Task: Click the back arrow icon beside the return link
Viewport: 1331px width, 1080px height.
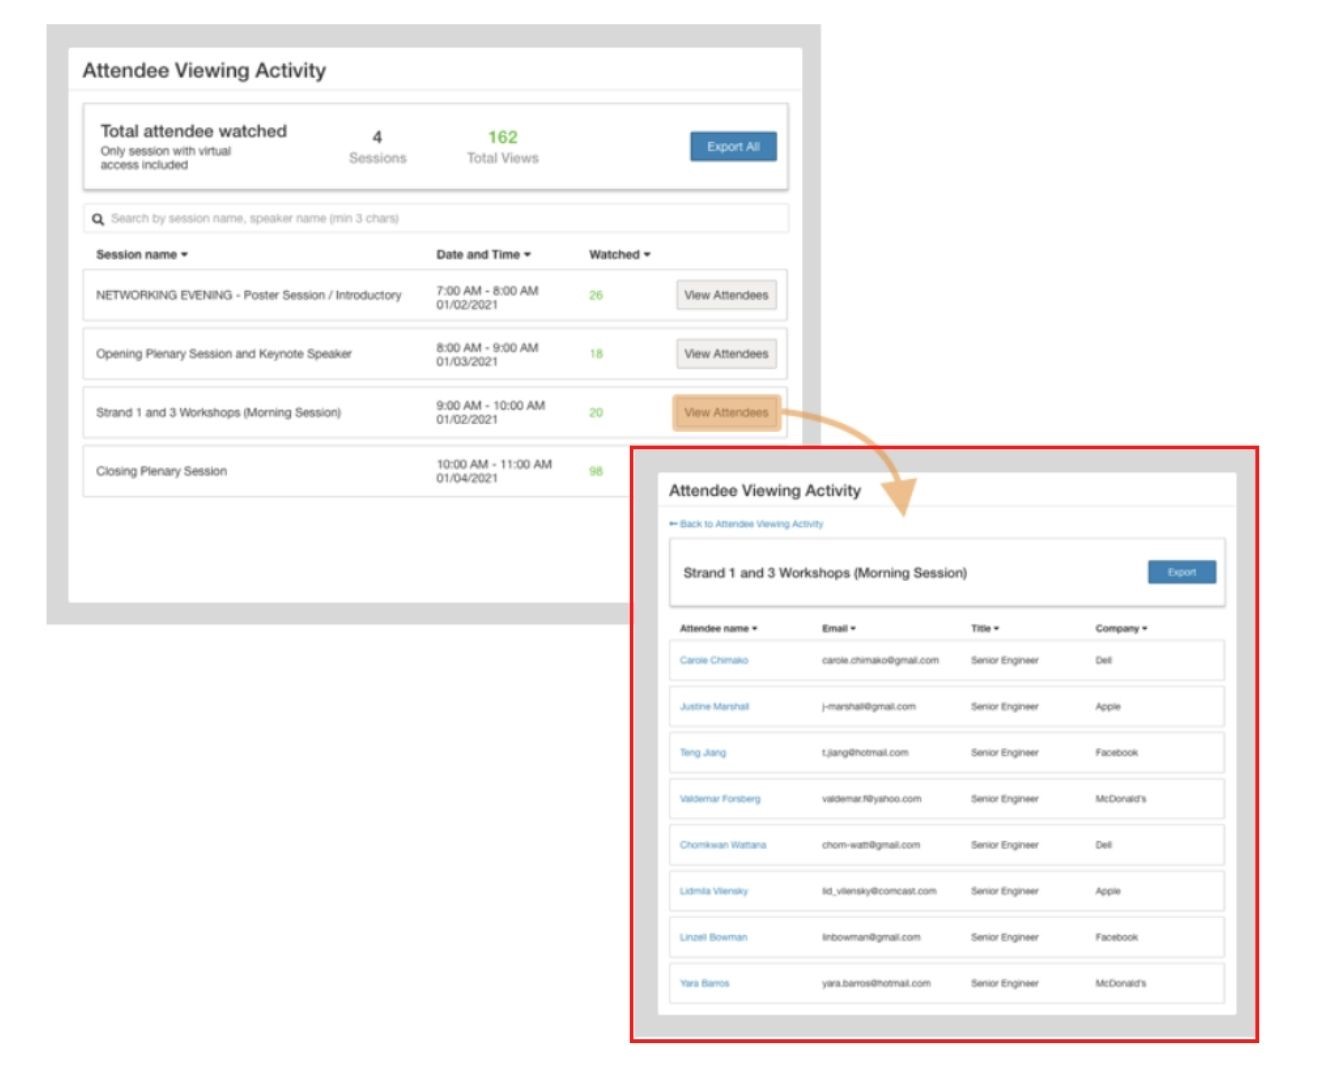Action: tap(673, 522)
